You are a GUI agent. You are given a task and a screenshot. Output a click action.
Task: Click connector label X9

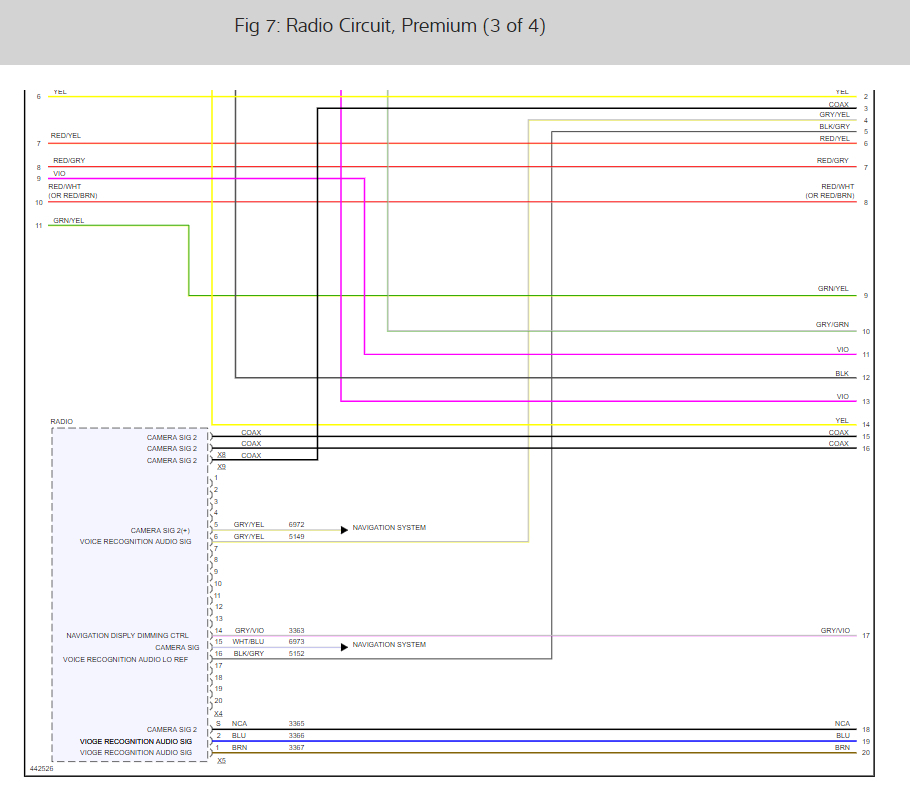tap(221, 467)
